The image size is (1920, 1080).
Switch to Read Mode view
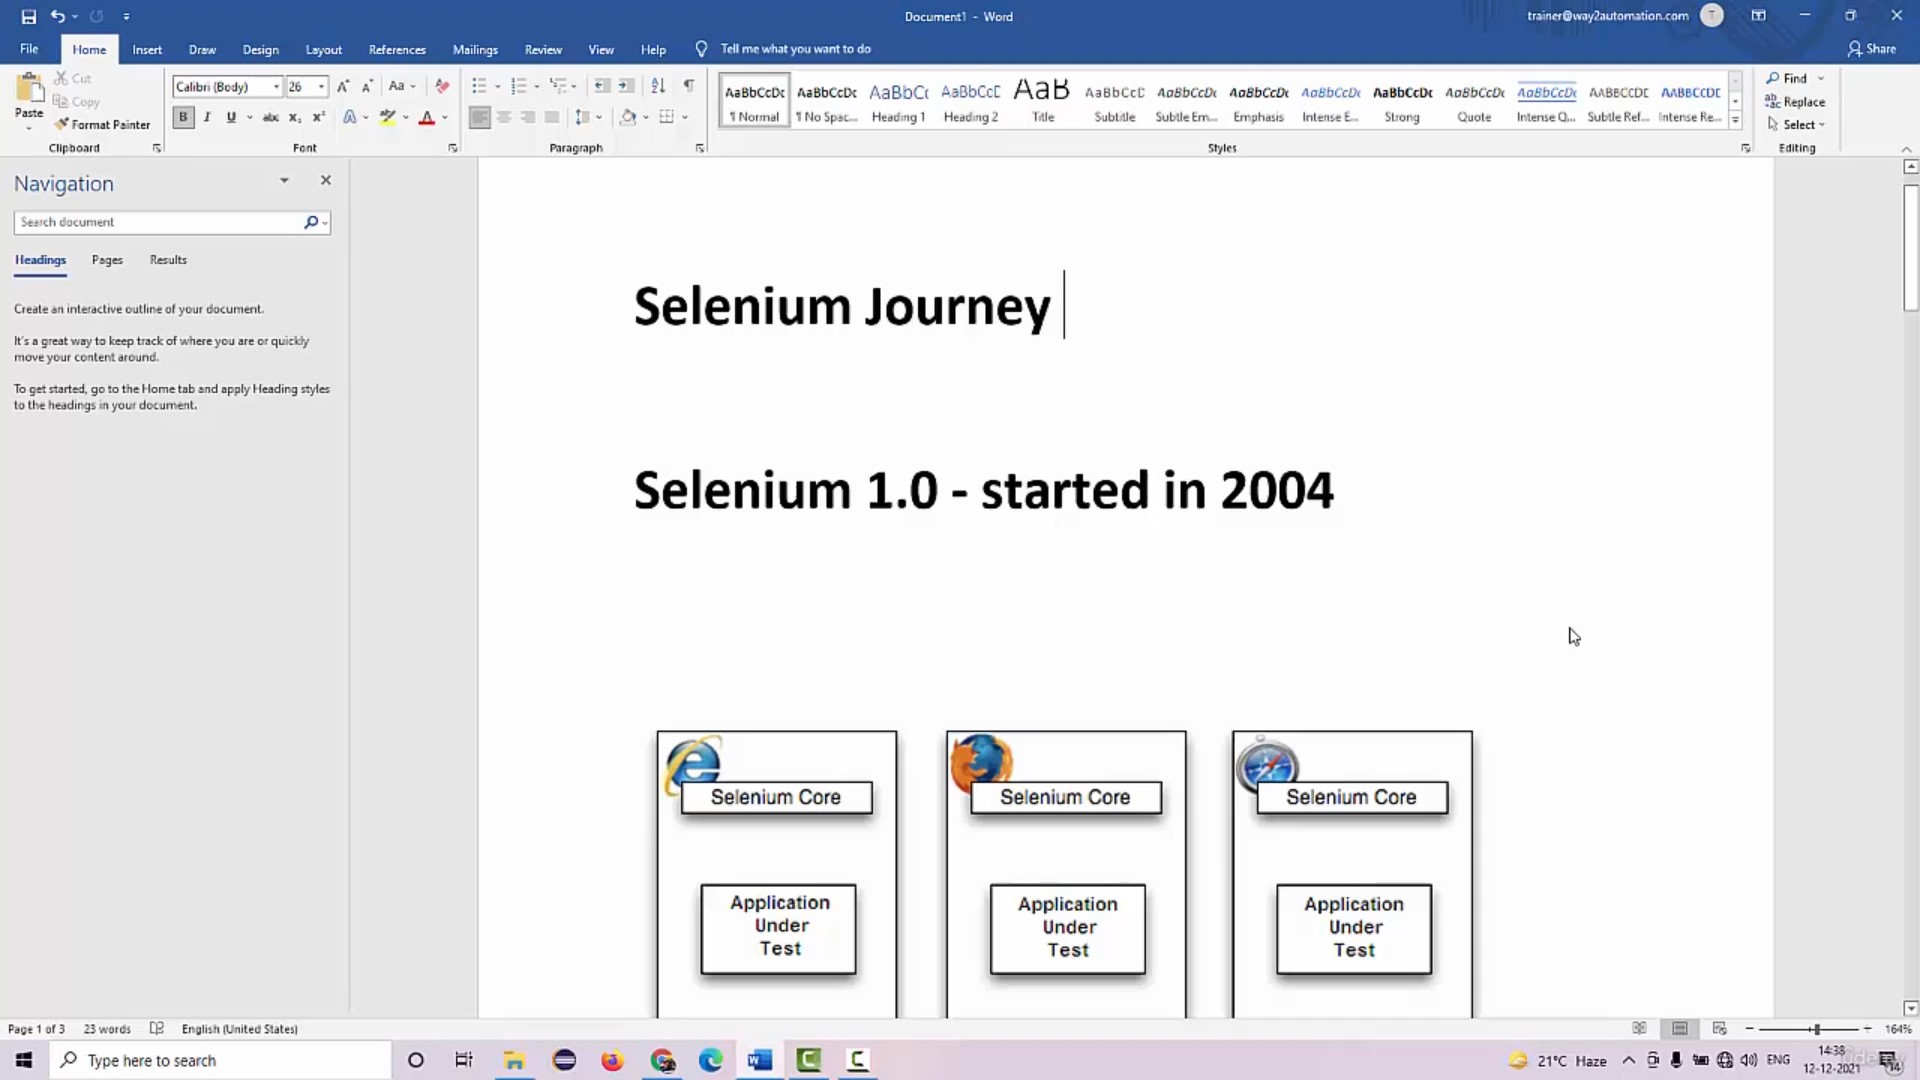[x=1639, y=1028]
